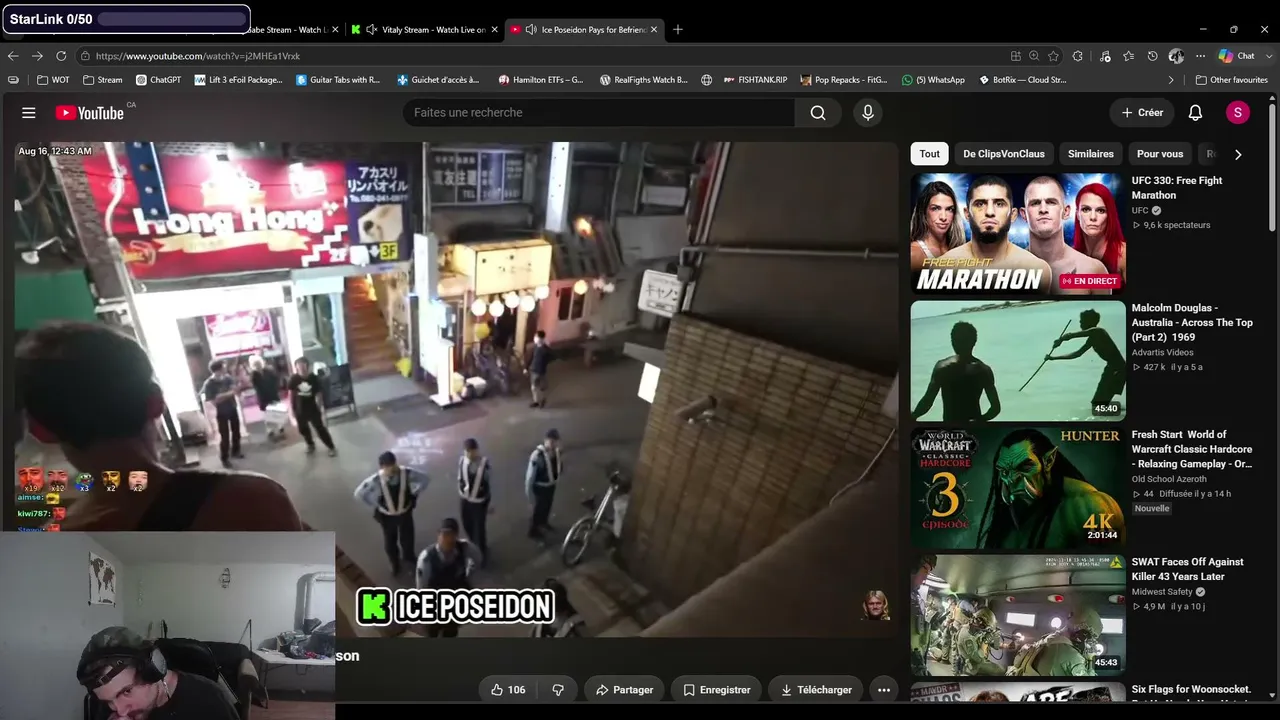Add this page to favourites star
This screenshot has width=1280, height=720.
tap(1053, 56)
